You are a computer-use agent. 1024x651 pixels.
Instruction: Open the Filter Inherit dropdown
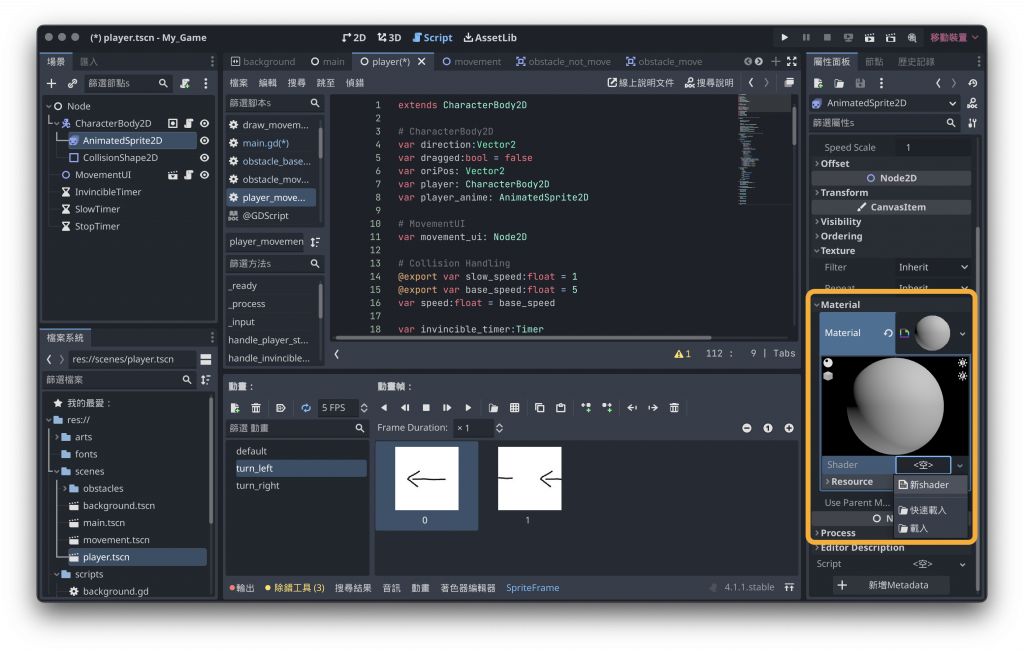click(x=933, y=267)
